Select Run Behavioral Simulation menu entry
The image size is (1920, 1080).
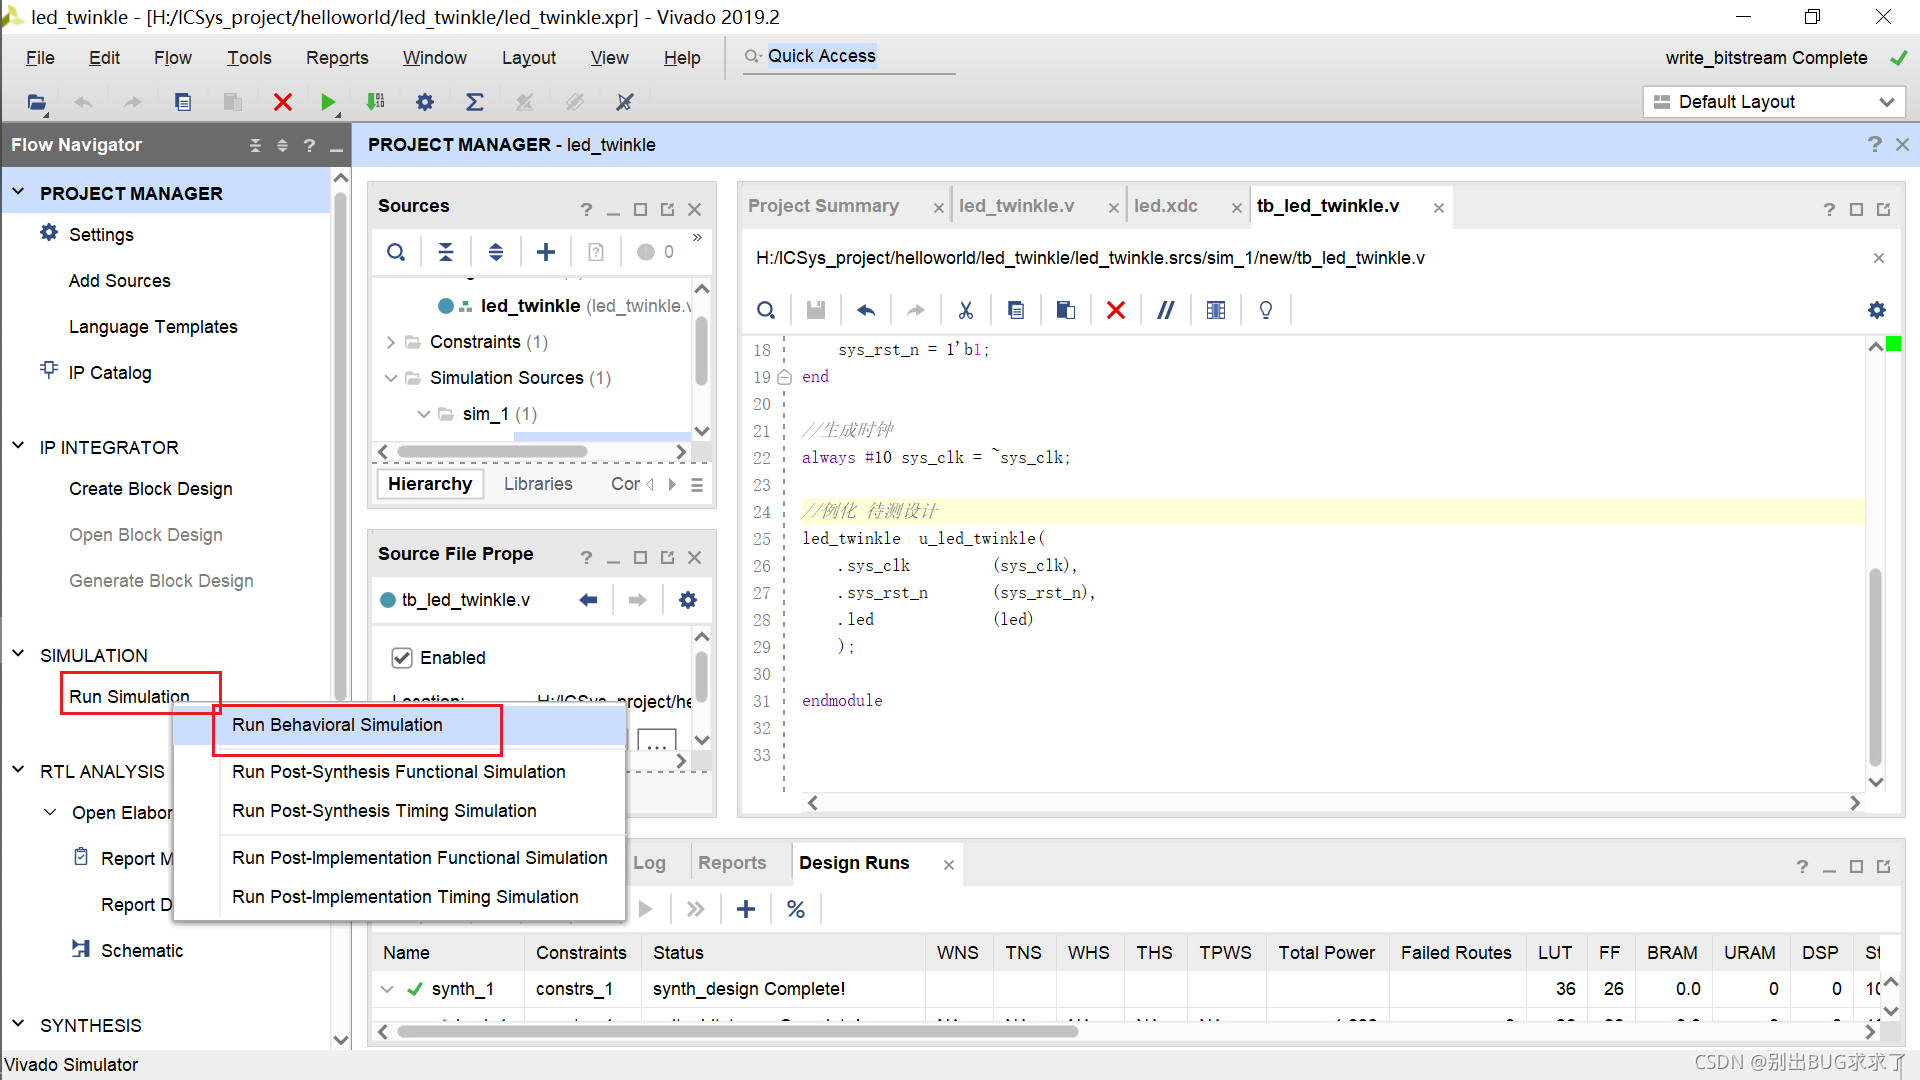click(x=337, y=725)
